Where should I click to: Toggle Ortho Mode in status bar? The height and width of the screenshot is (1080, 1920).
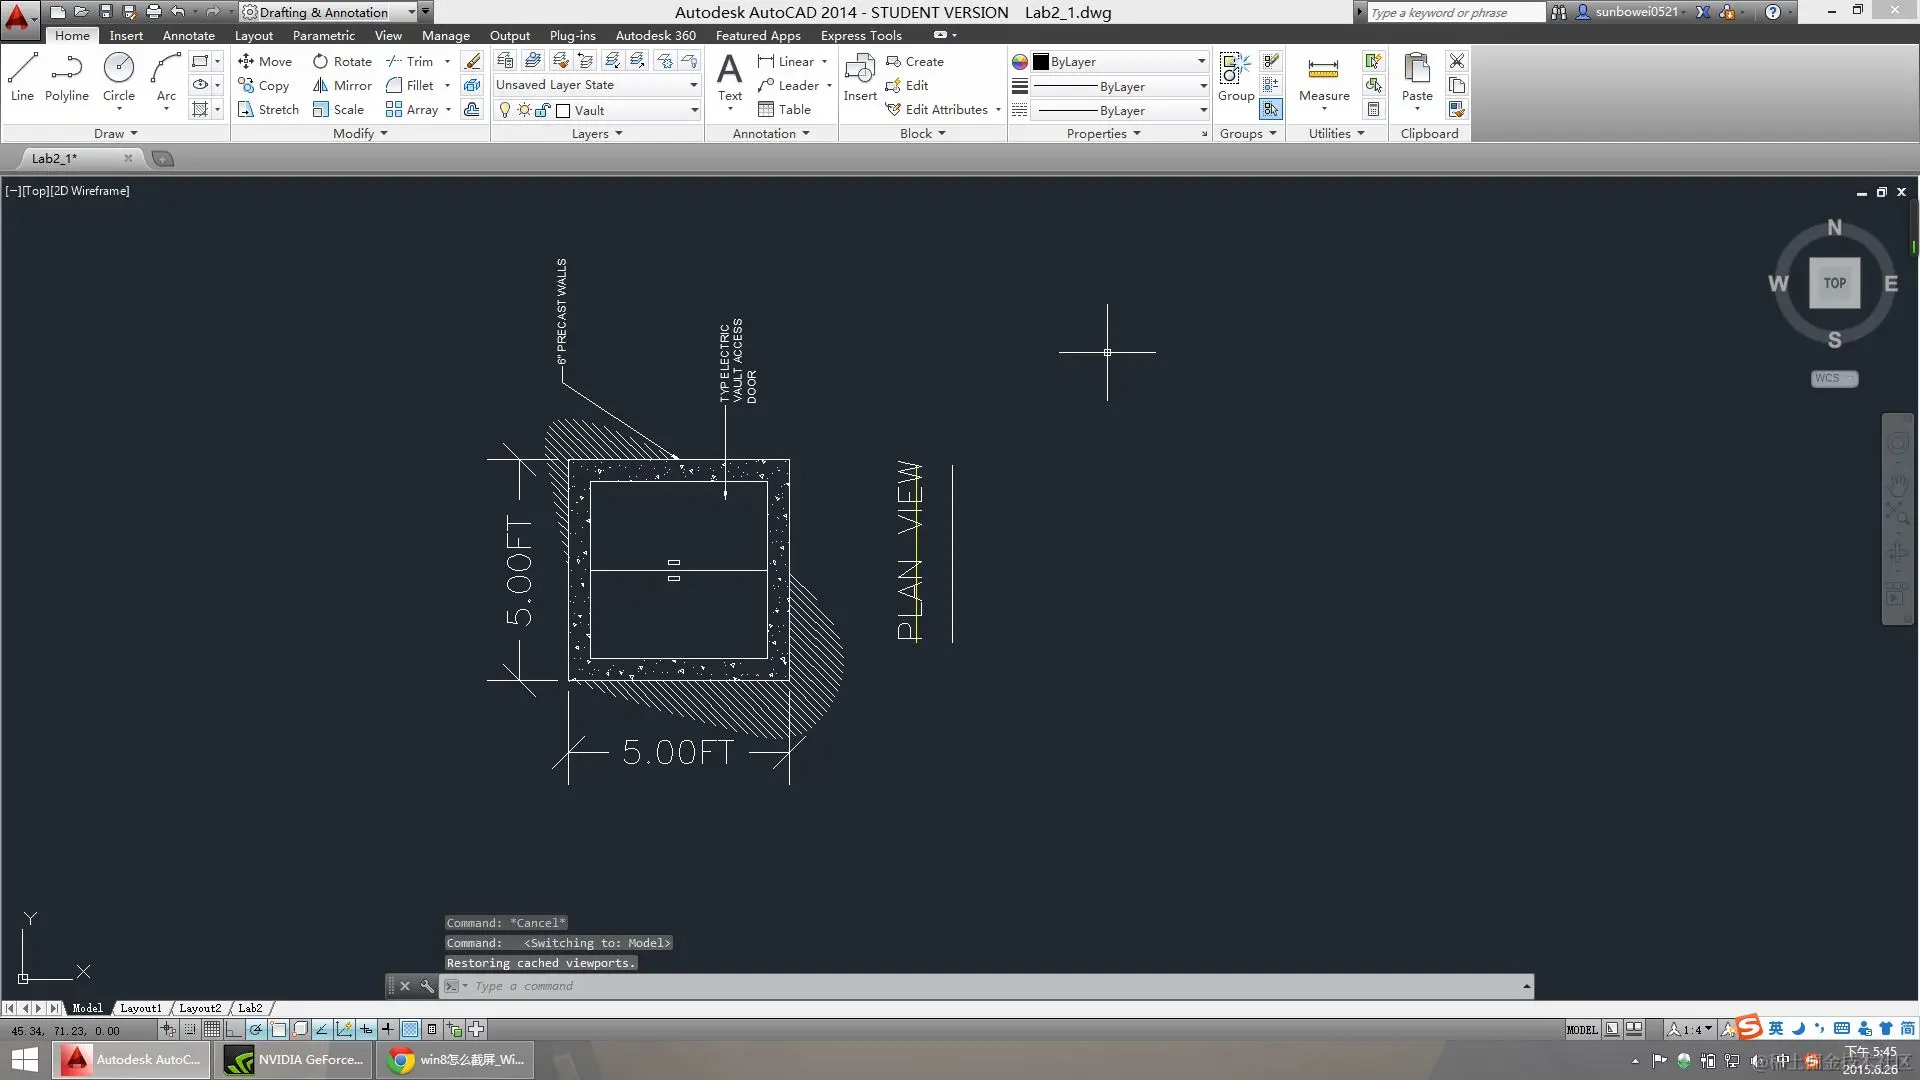[x=234, y=1029]
